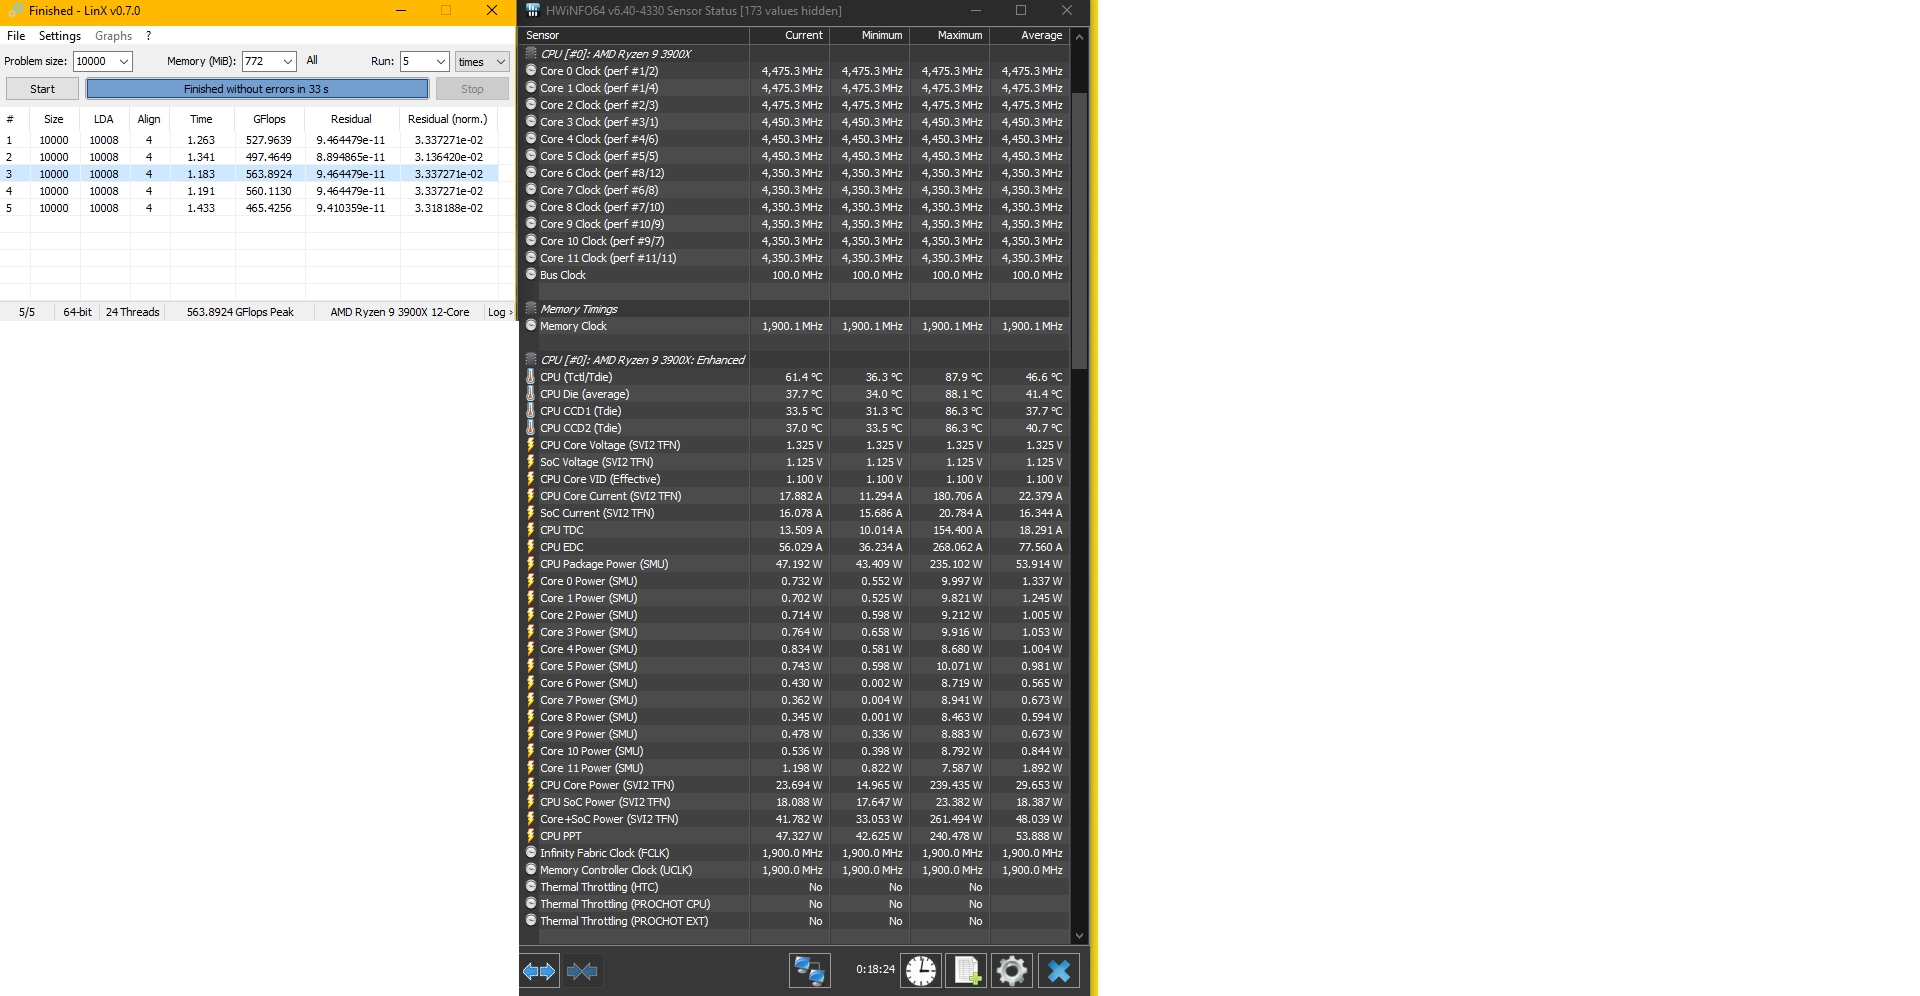Click the lightning icon beside CPU PPT
Screen dimensions: 1920x996
[531, 836]
